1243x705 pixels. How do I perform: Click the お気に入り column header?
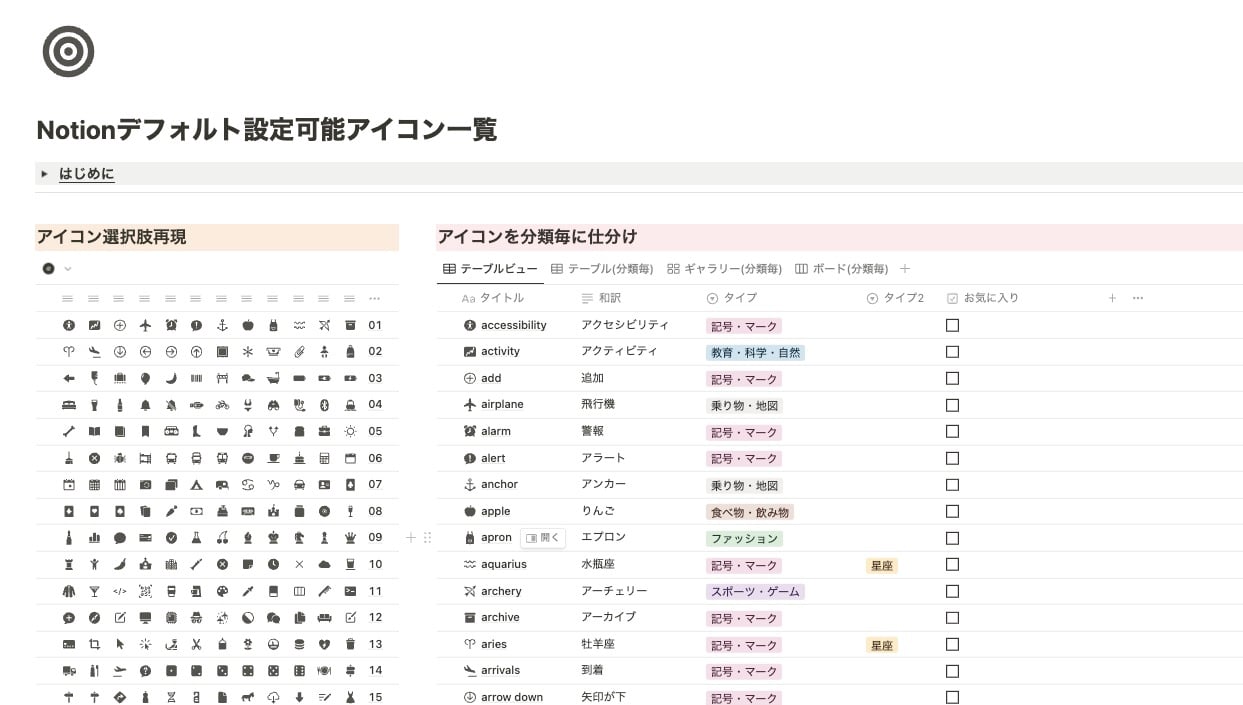coord(982,298)
